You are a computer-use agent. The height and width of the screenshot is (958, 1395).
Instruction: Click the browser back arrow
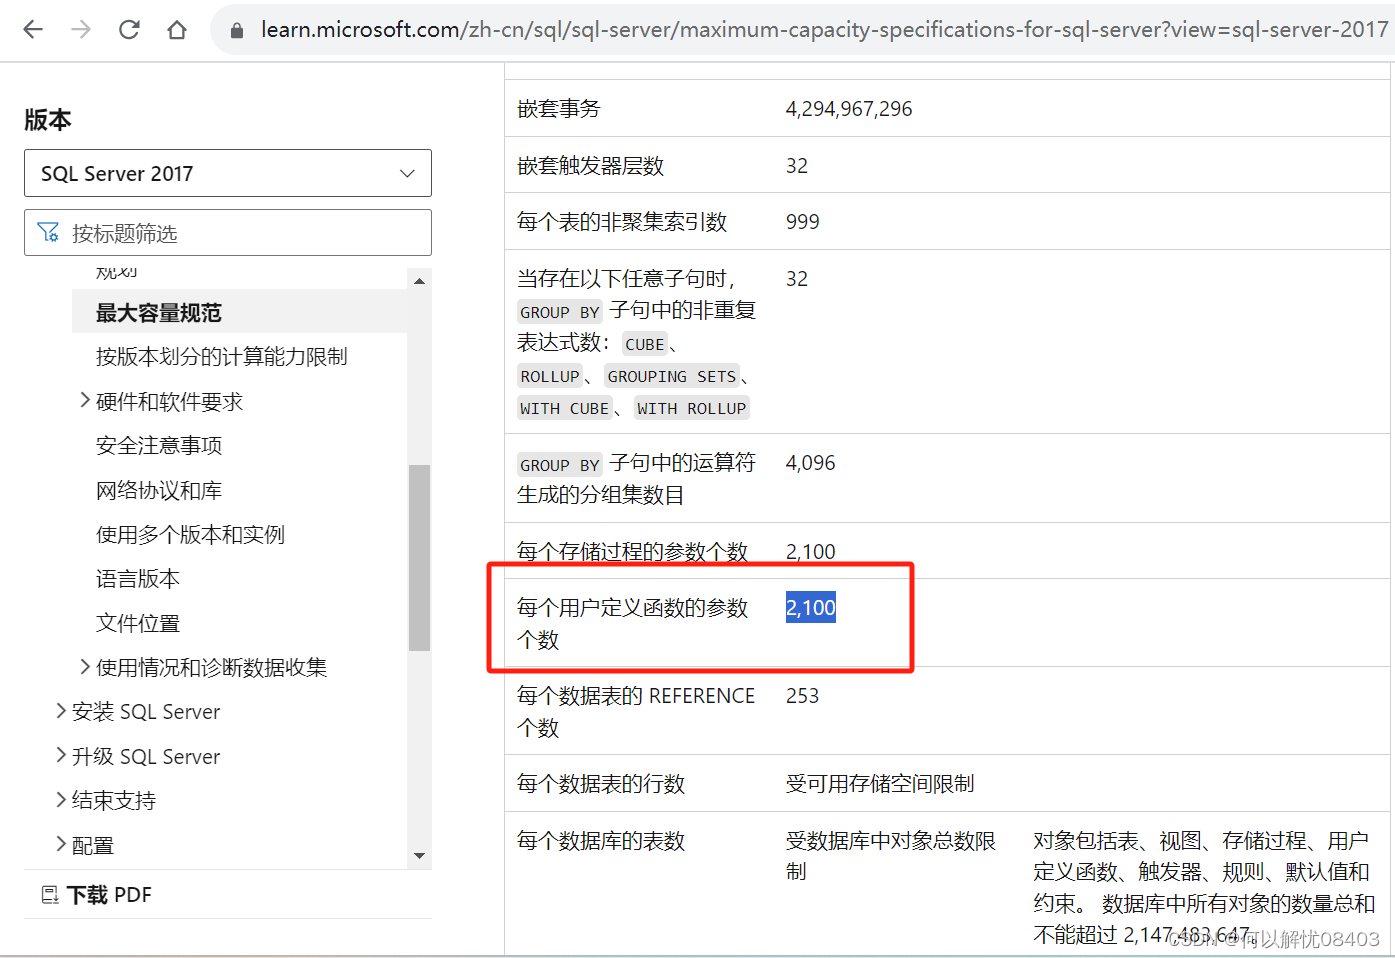[32, 29]
